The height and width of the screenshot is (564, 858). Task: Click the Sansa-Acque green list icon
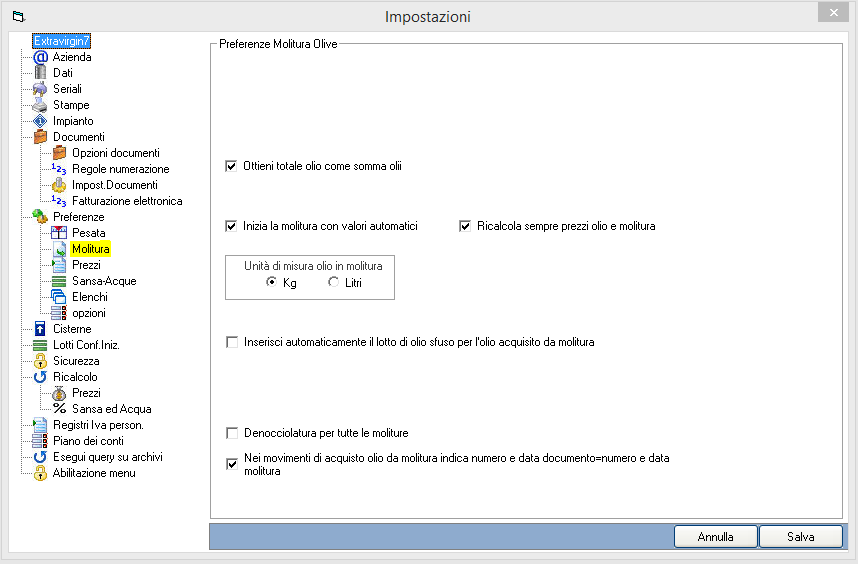click(59, 281)
